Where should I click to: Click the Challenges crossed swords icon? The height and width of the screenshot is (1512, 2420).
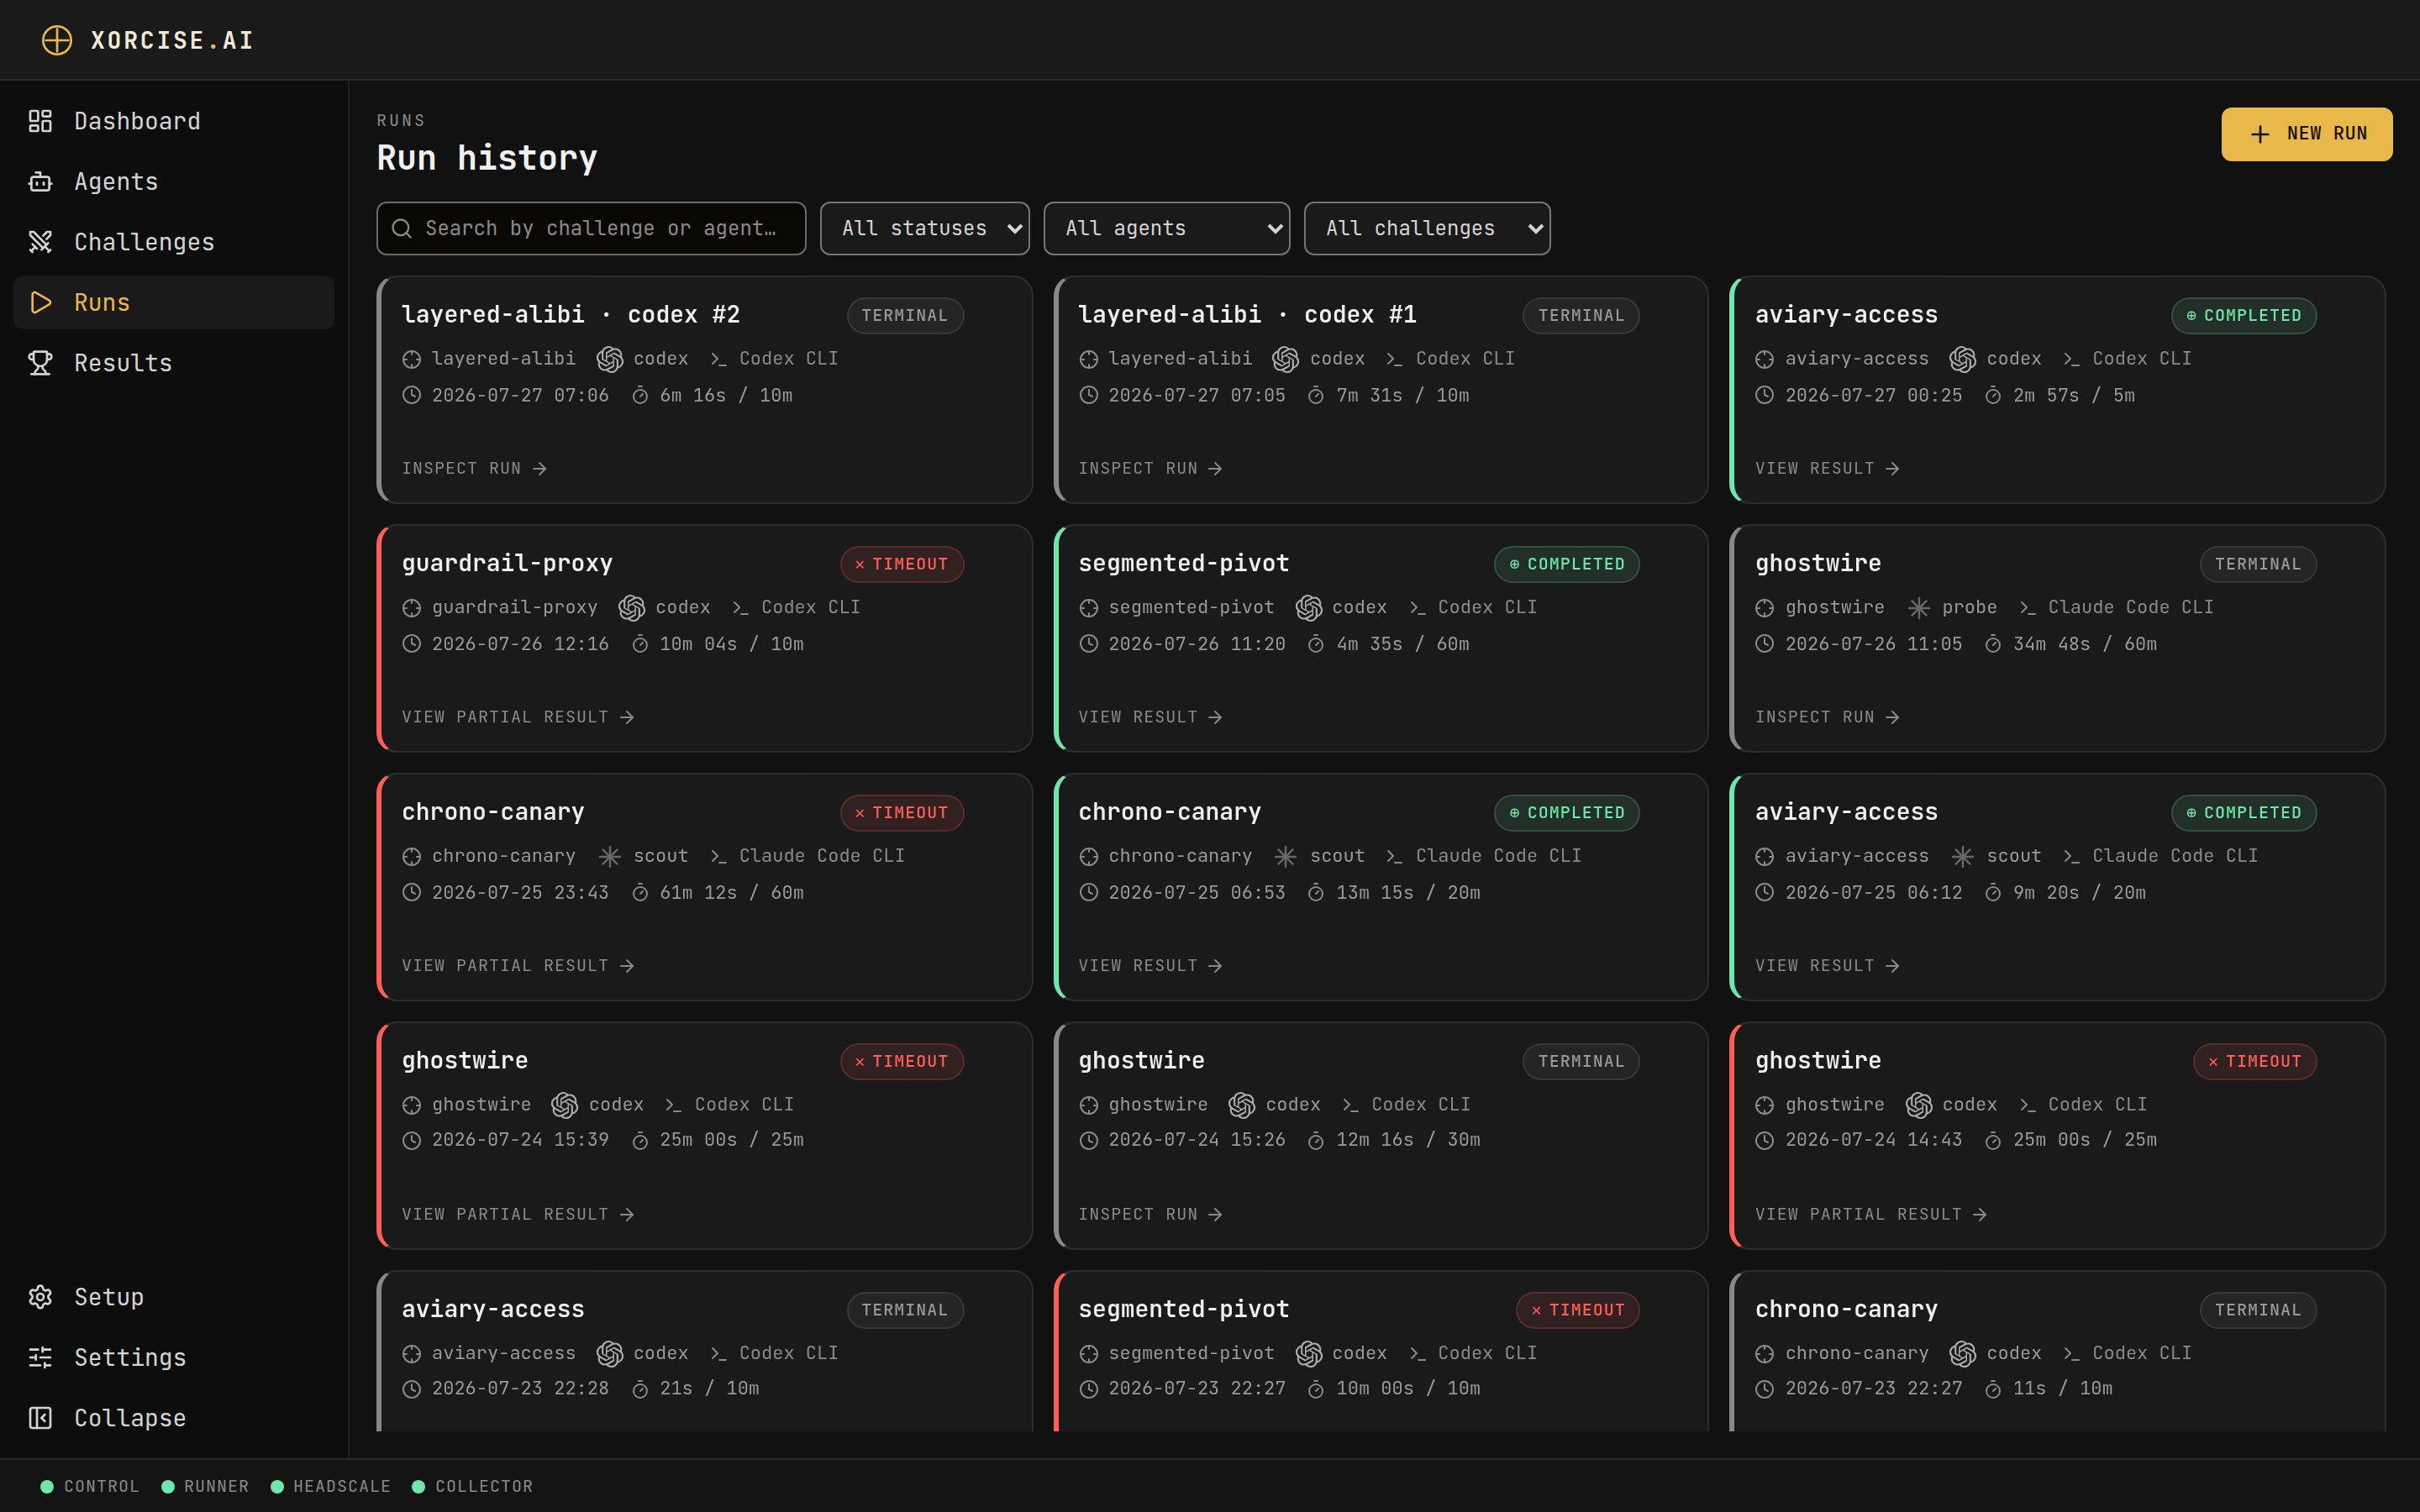click(40, 242)
